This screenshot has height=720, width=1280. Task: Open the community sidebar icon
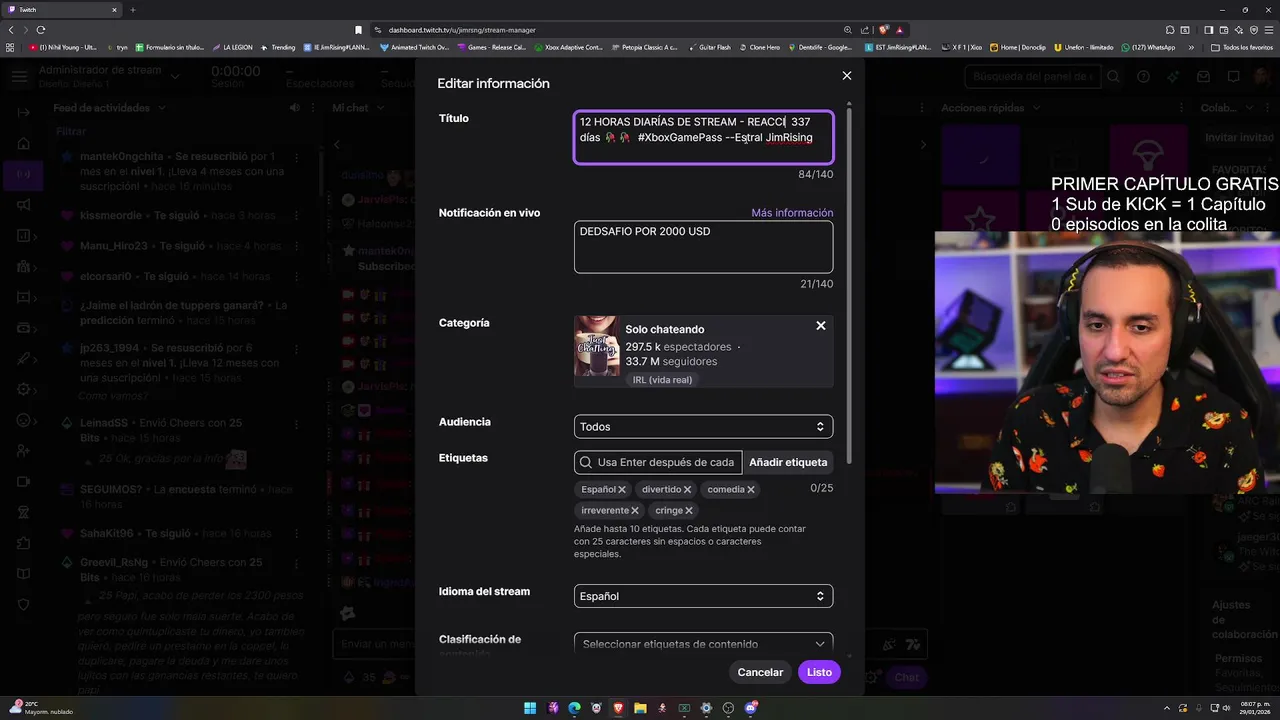pyautogui.click(x=24, y=267)
